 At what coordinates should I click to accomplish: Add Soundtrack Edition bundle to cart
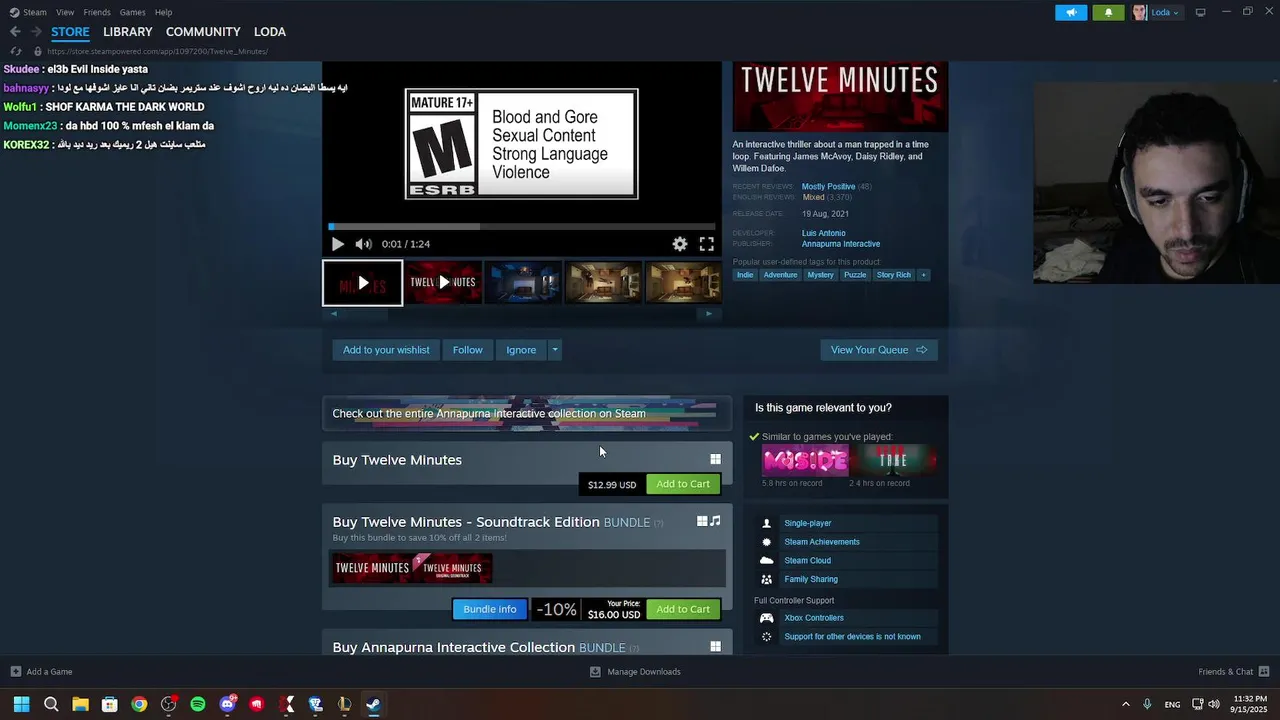click(x=683, y=609)
